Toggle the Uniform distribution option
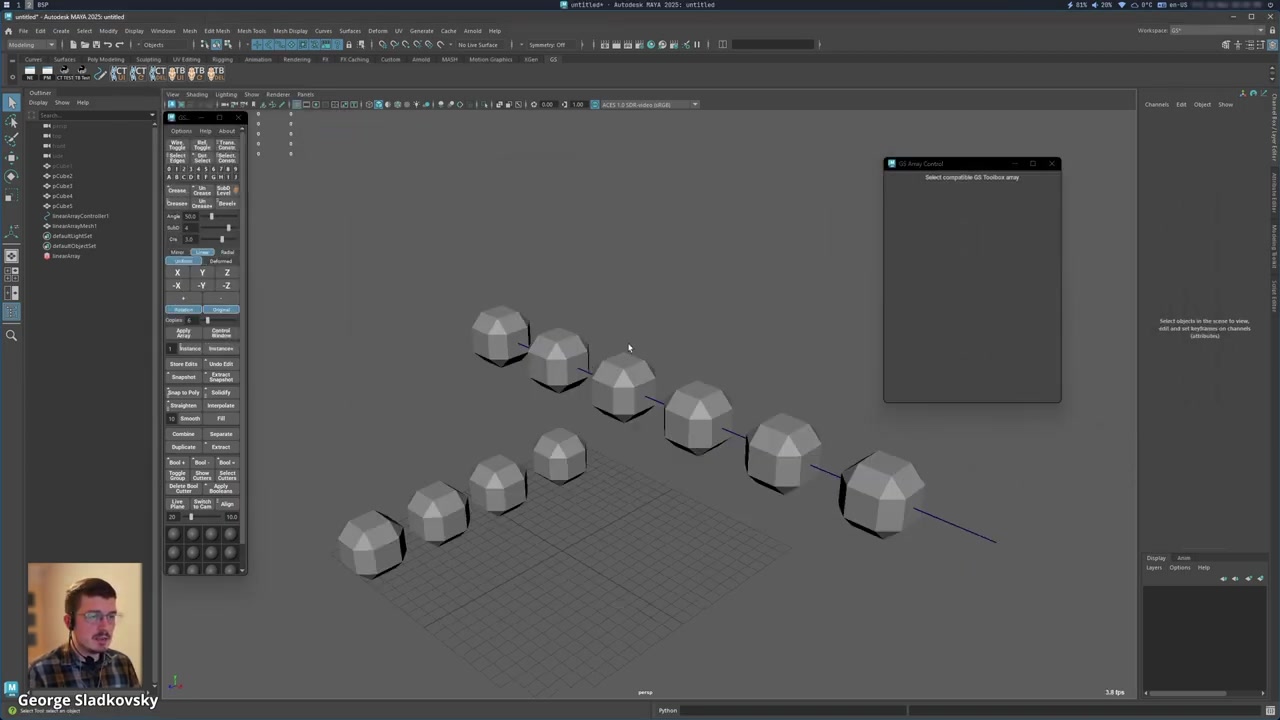The width and height of the screenshot is (1280, 720). point(183,261)
